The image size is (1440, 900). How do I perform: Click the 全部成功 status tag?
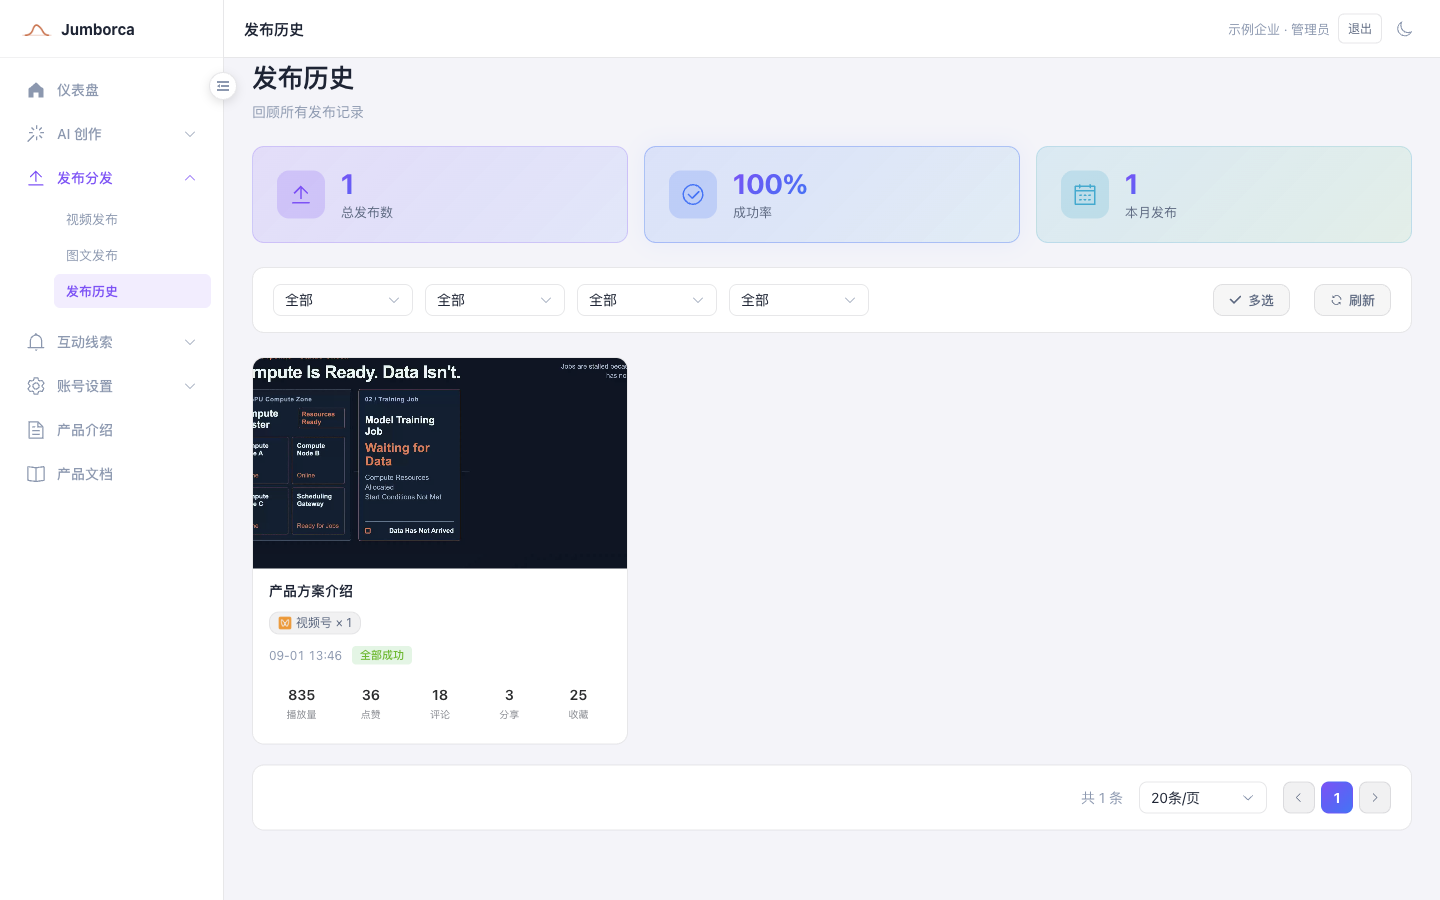(382, 655)
